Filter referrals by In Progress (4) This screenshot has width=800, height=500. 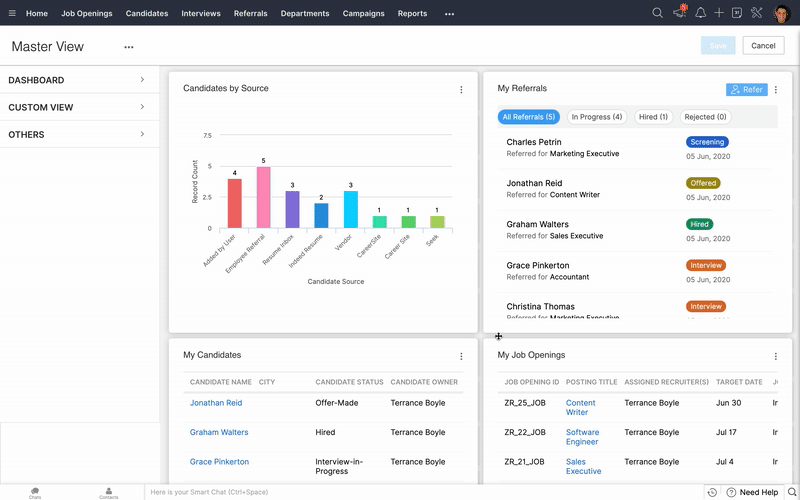[x=596, y=117]
